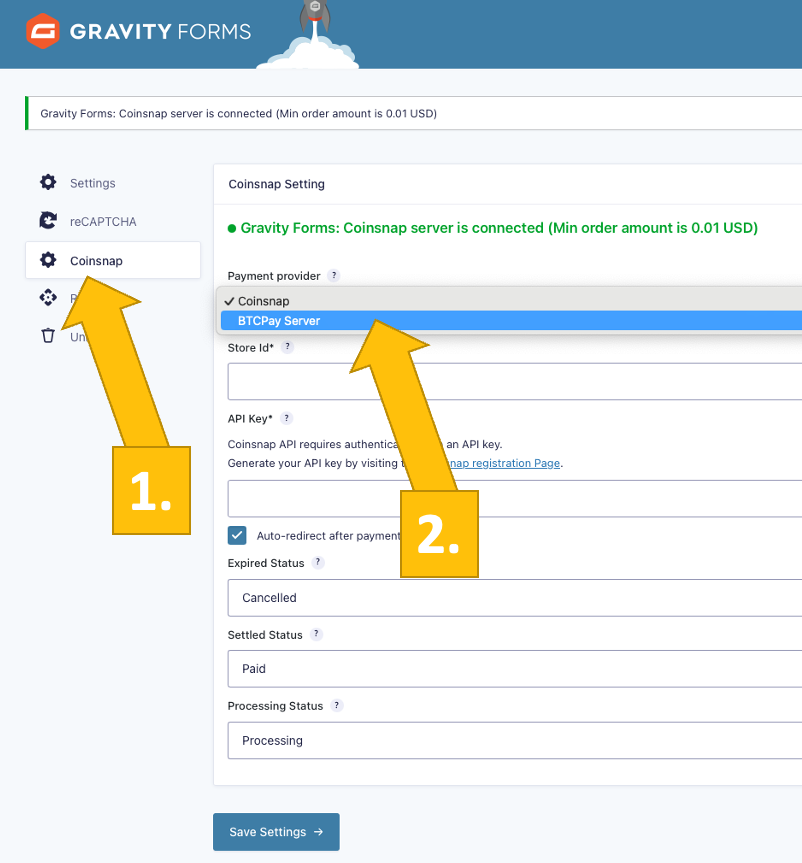Viewport: 802px width, 863px height.
Task: Click help icon next to Store Id
Action: [287, 347]
